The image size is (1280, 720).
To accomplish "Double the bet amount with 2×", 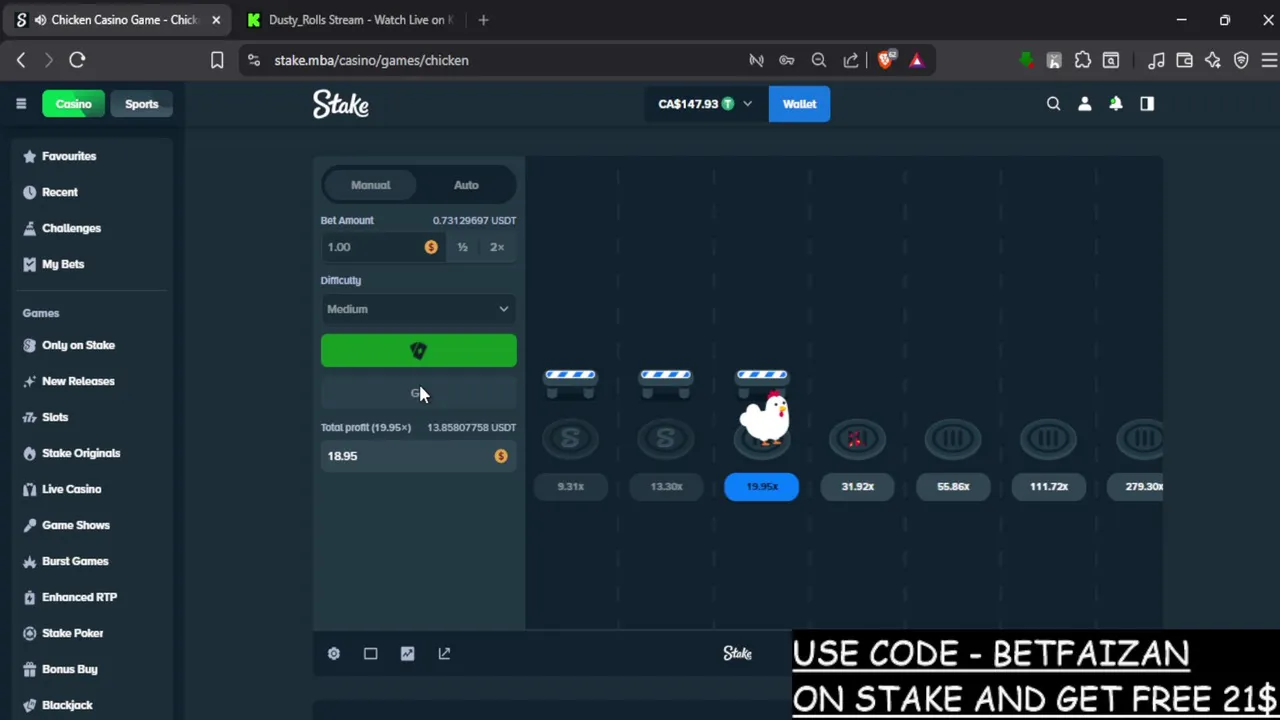I will click(x=497, y=247).
